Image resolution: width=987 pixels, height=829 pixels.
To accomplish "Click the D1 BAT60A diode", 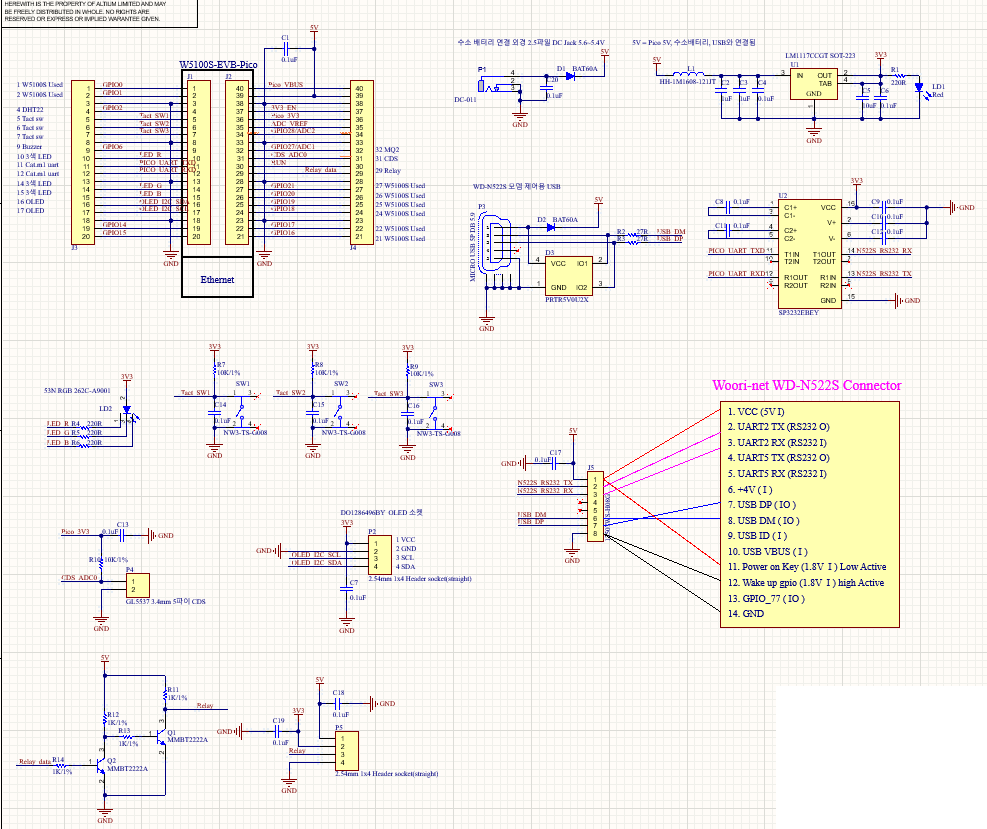I will (570, 76).
